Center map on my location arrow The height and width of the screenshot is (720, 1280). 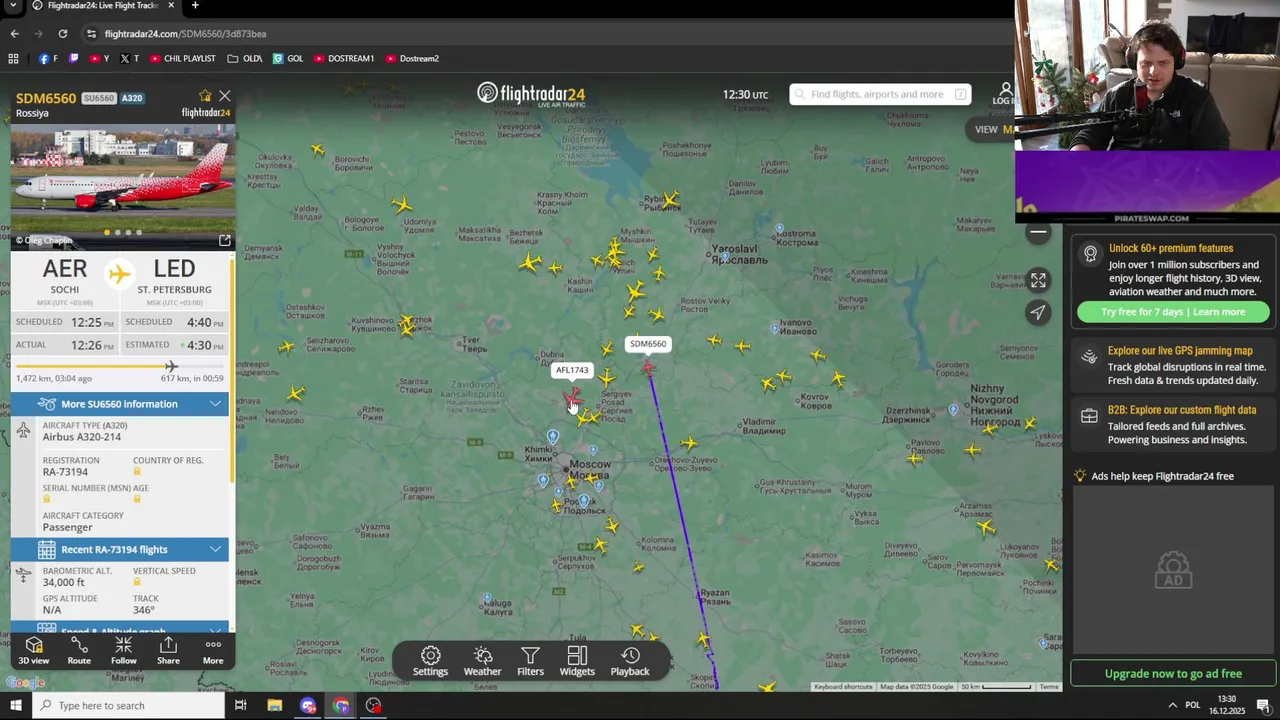[x=1039, y=313]
